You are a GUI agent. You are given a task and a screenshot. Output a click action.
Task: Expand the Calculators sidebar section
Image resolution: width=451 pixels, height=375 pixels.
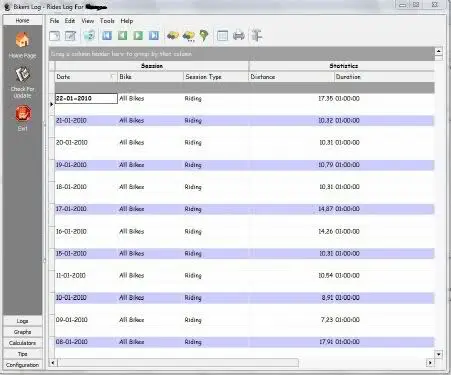pos(23,343)
